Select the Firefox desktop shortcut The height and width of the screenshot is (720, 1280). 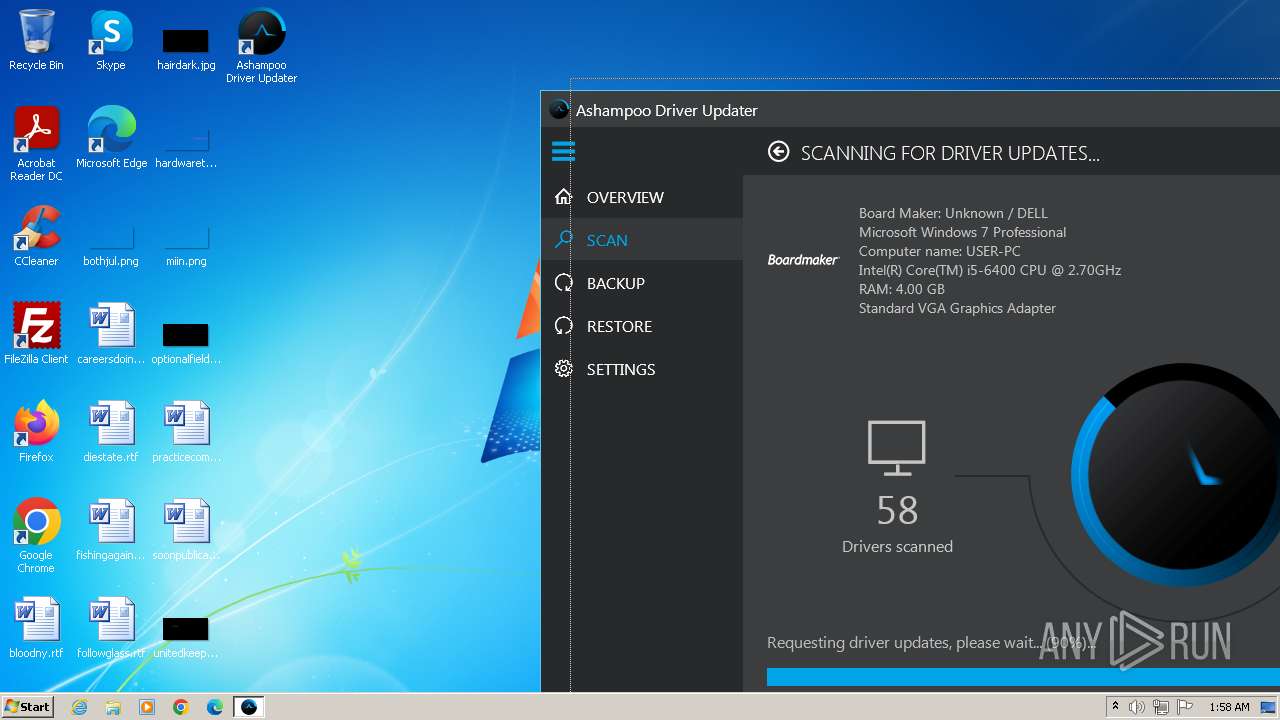tap(36, 432)
